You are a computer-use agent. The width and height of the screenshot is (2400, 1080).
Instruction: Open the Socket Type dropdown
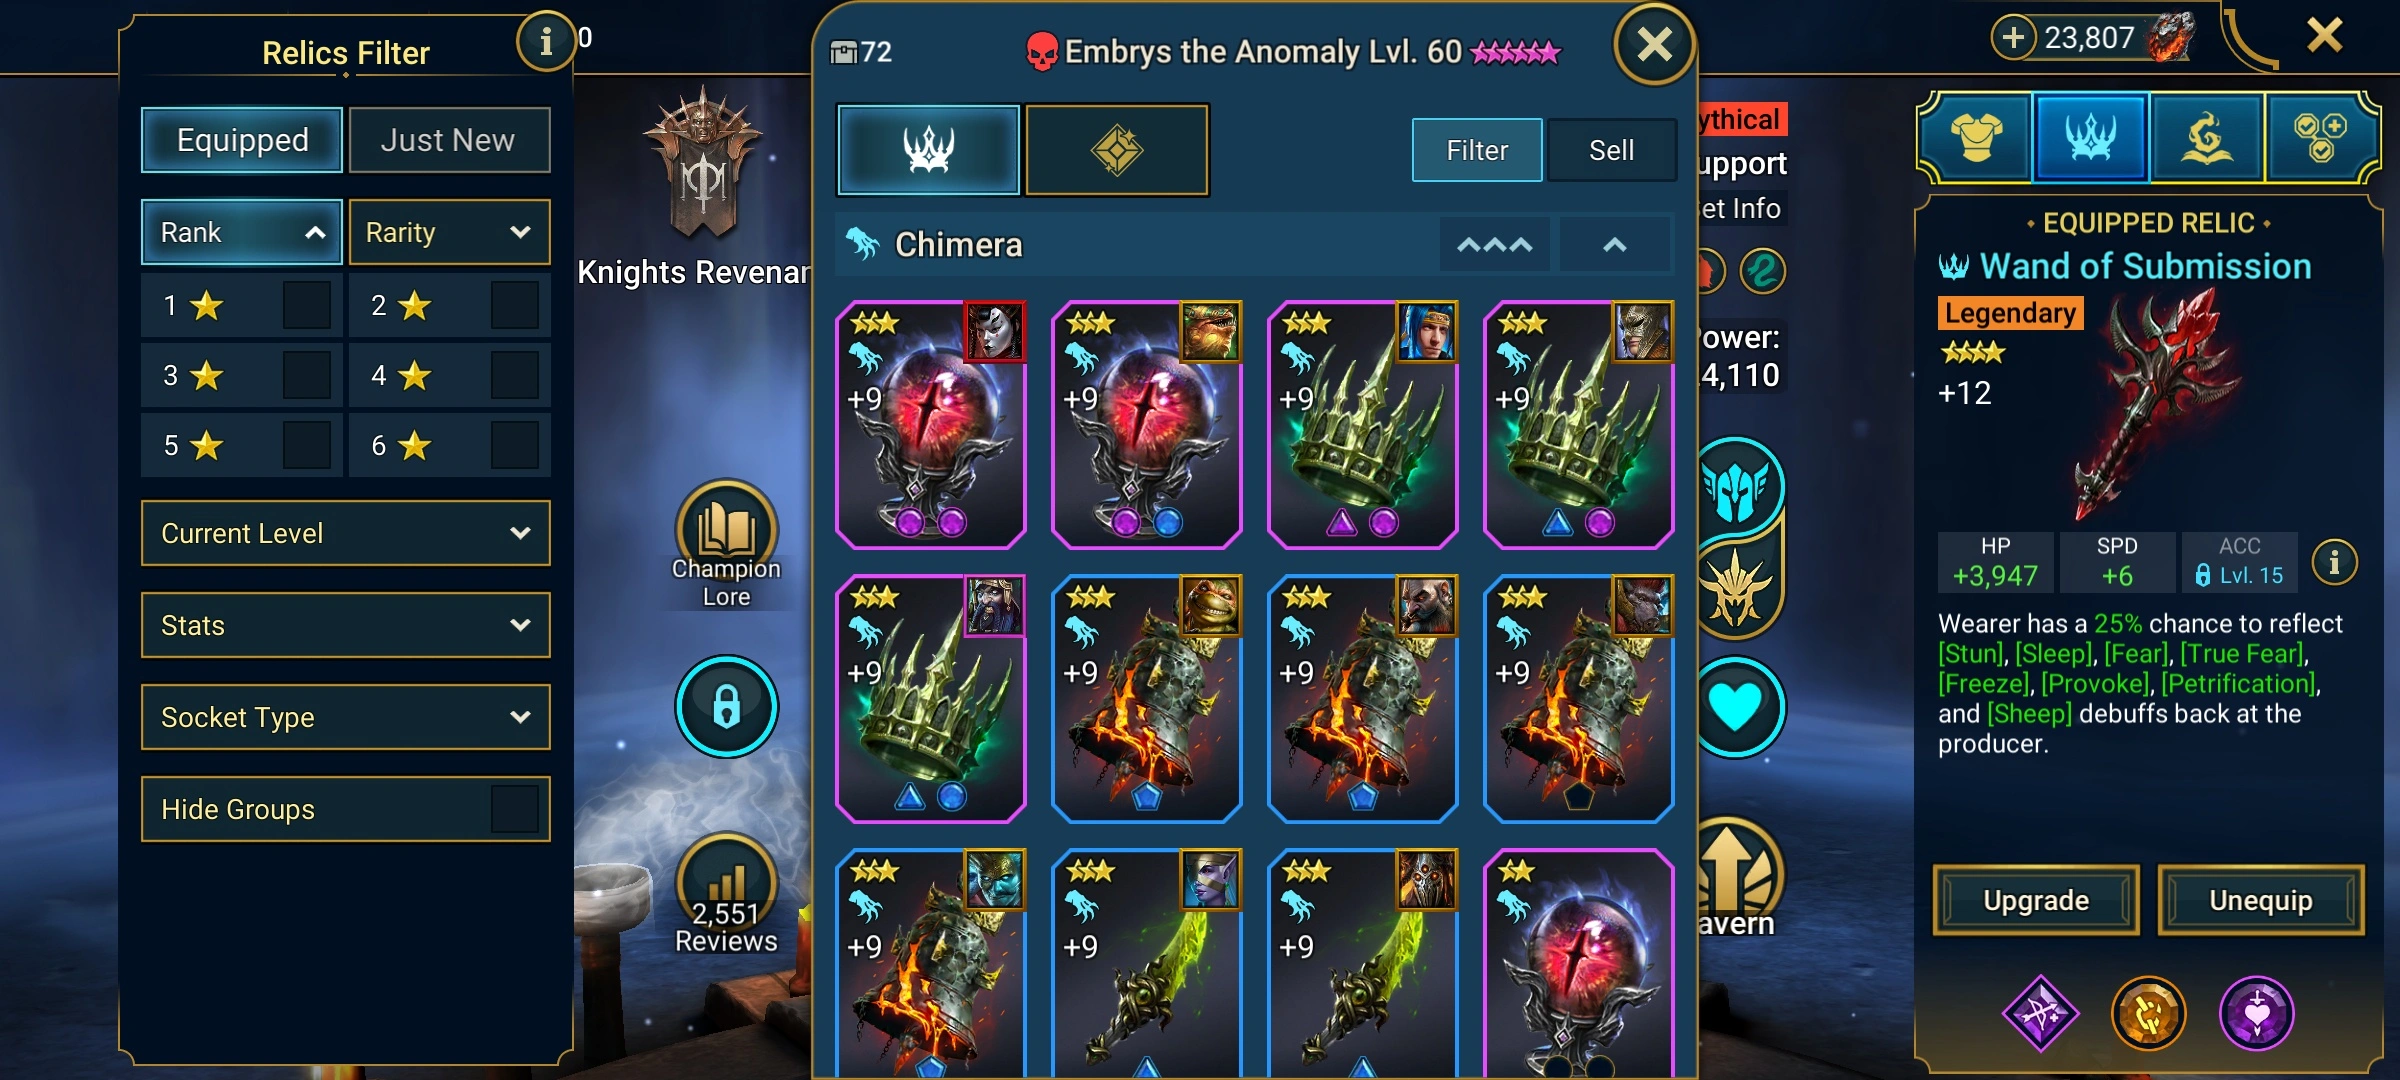pyautogui.click(x=345, y=717)
